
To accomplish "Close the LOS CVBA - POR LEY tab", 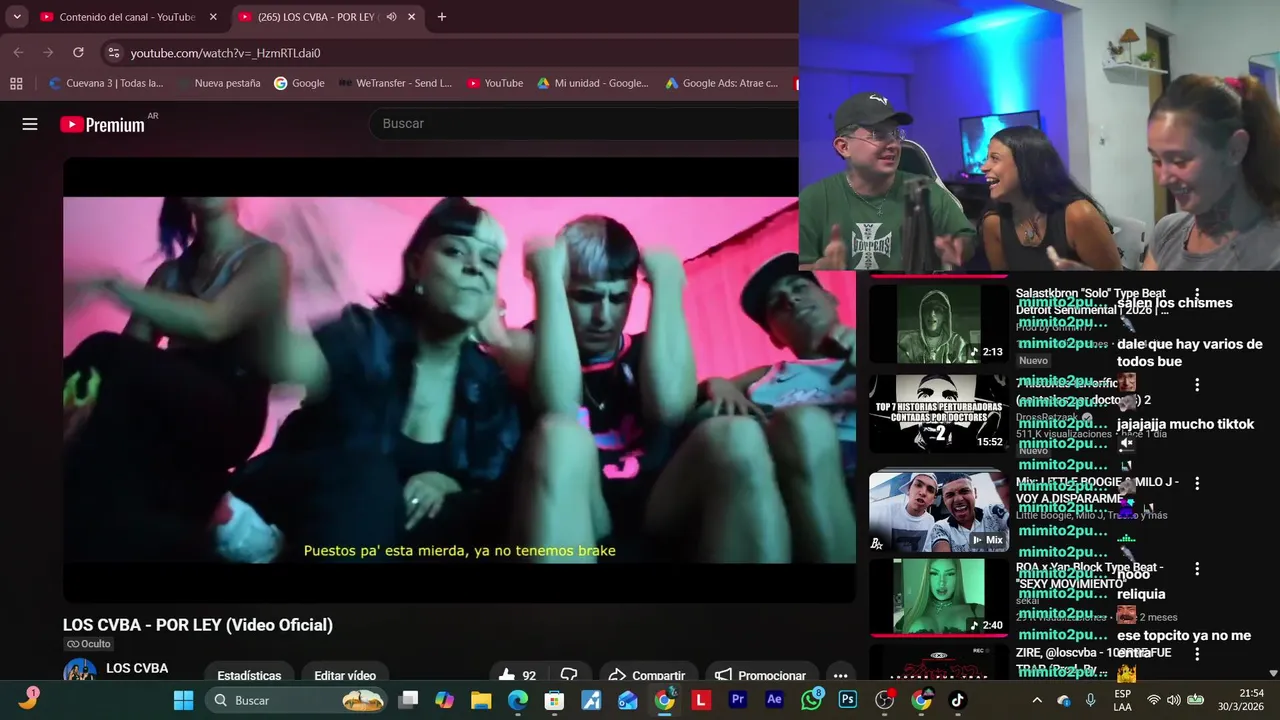I will (x=411, y=17).
